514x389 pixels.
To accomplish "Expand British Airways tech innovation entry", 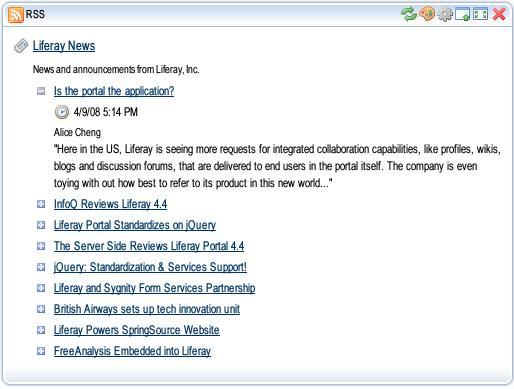I will pos(41,309).
